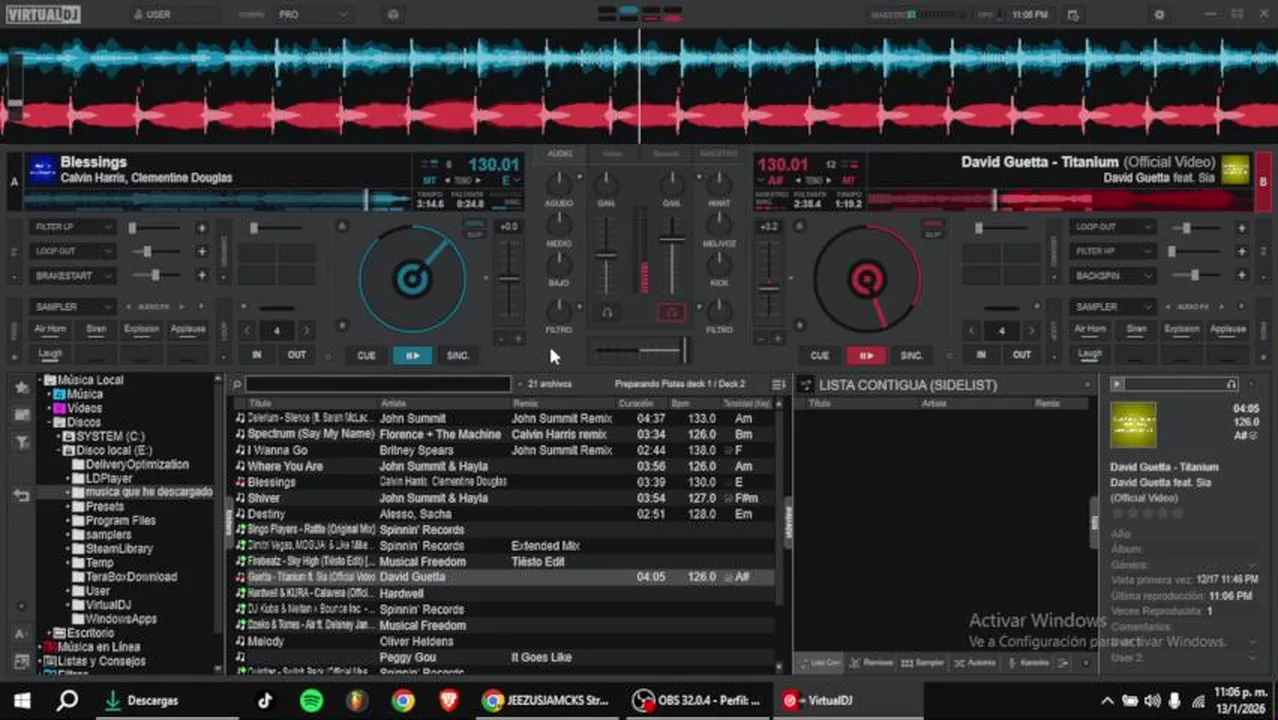
Task: Open VirtualDJ settings gear
Action: tap(1159, 15)
